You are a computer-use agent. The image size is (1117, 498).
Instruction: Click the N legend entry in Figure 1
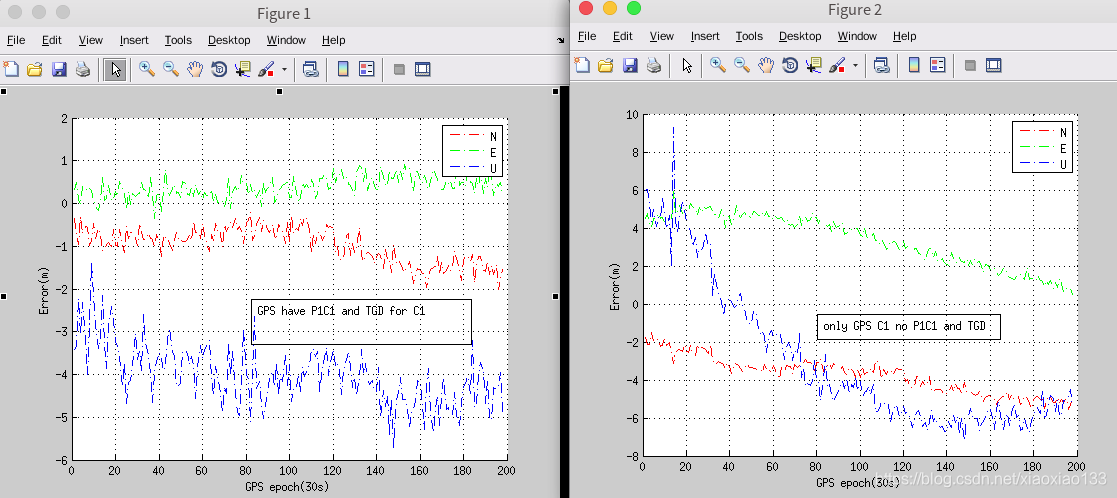[474, 135]
